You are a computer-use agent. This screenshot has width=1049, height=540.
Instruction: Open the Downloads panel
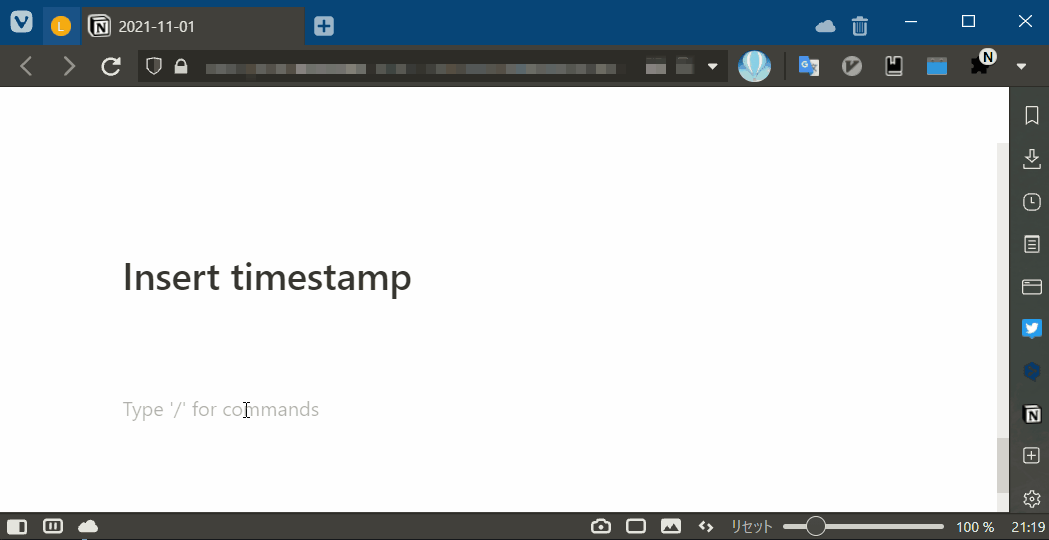[x=1032, y=159]
